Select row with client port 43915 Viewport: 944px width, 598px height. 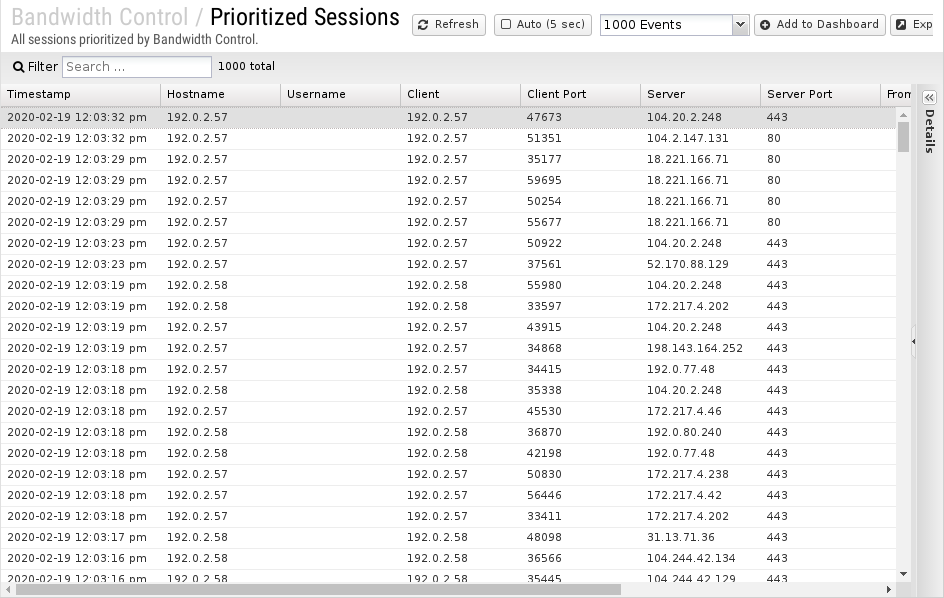(x=449, y=328)
